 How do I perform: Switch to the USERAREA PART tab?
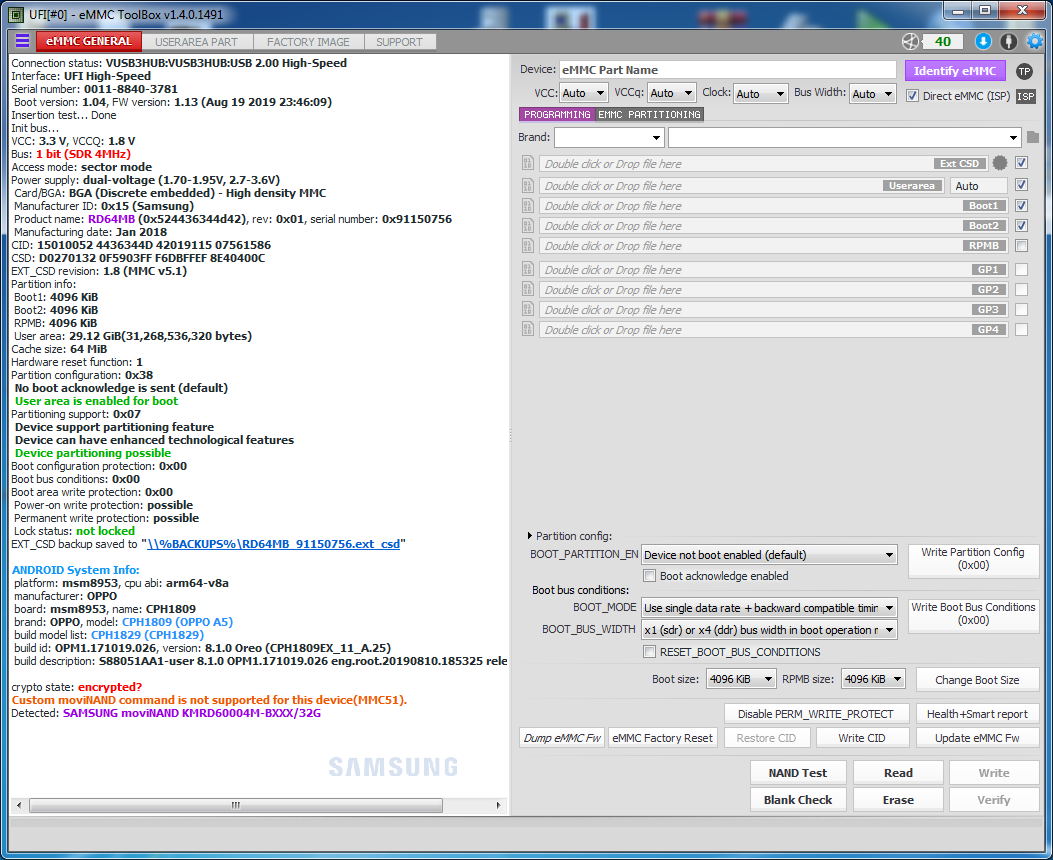tap(196, 42)
